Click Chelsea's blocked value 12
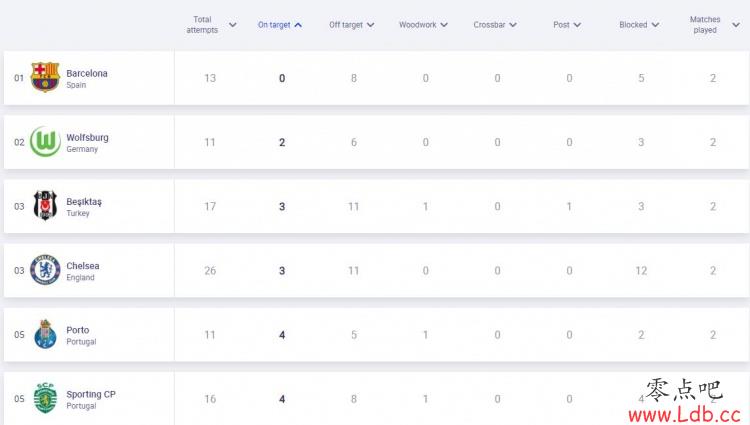The width and height of the screenshot is (750, 425). (x=641, y=271)
